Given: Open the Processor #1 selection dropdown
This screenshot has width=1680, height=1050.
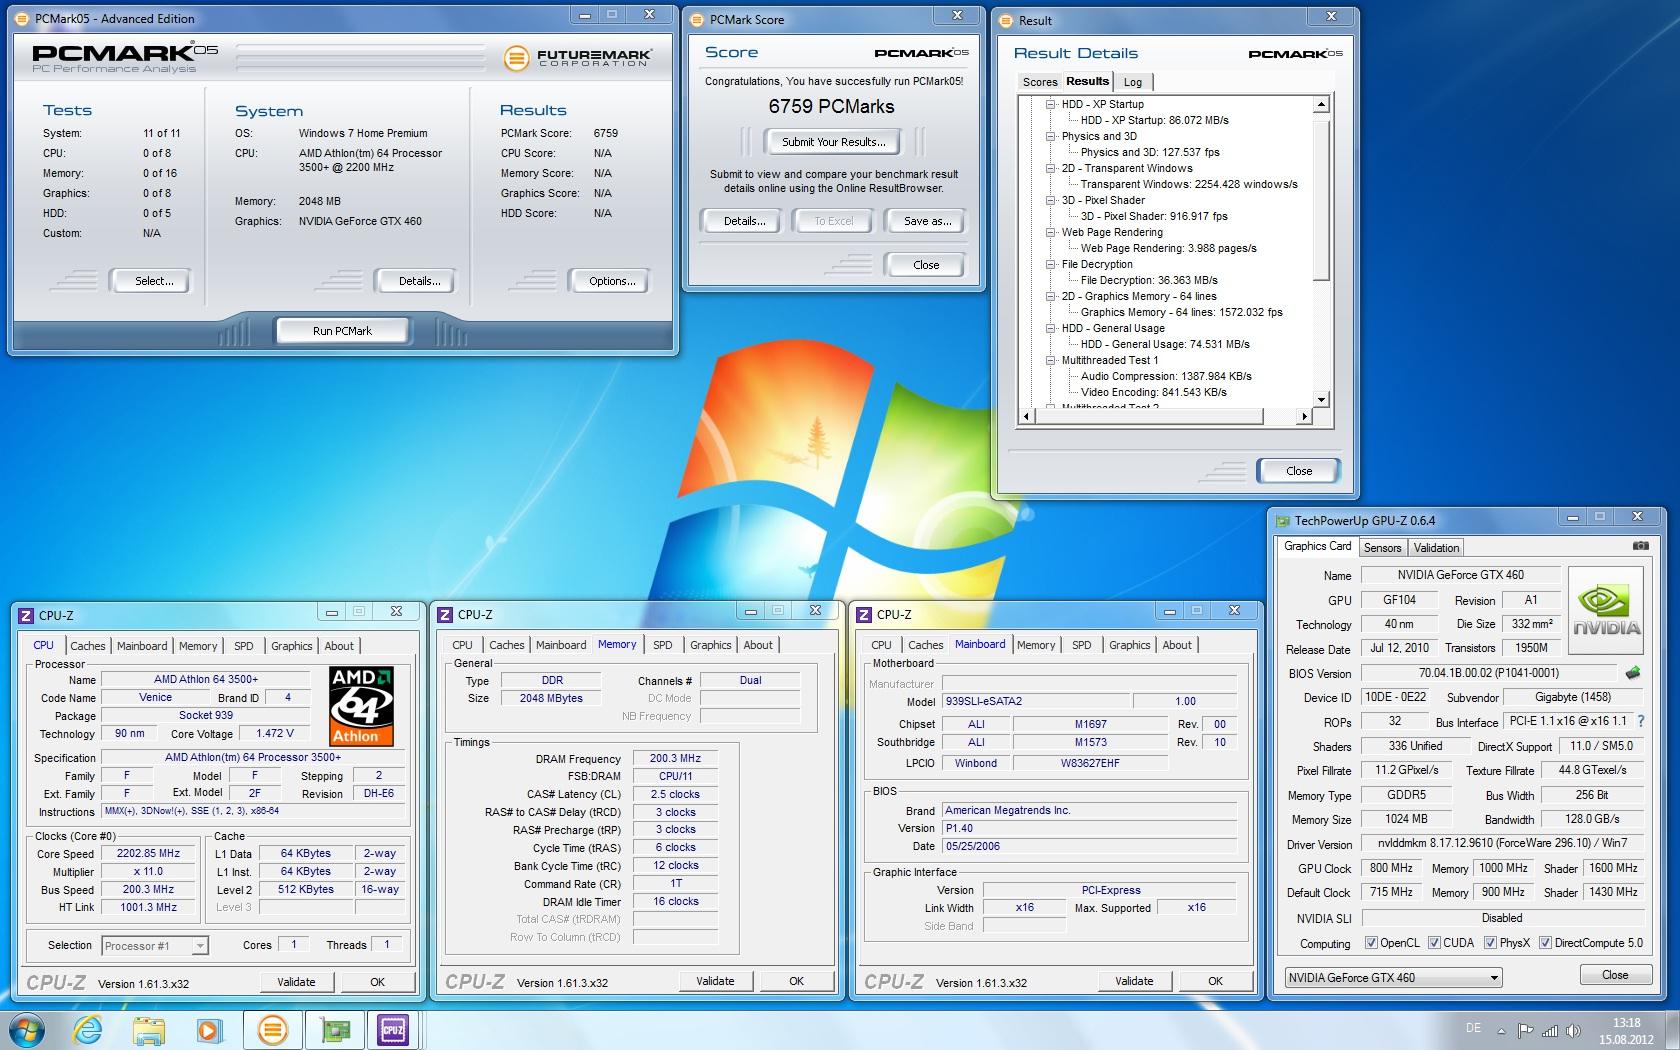Looking at the screenshot, I should (x=154, y=945).
